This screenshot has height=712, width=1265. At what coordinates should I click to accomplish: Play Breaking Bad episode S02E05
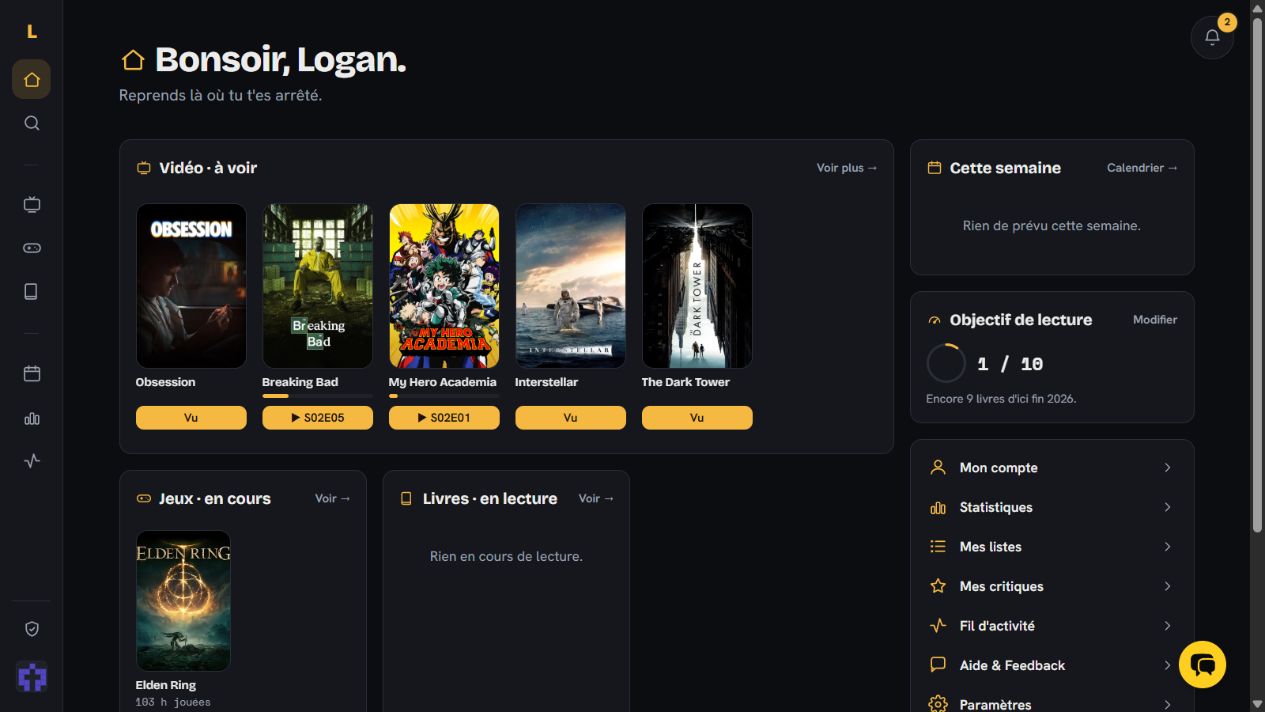(317, 418)
